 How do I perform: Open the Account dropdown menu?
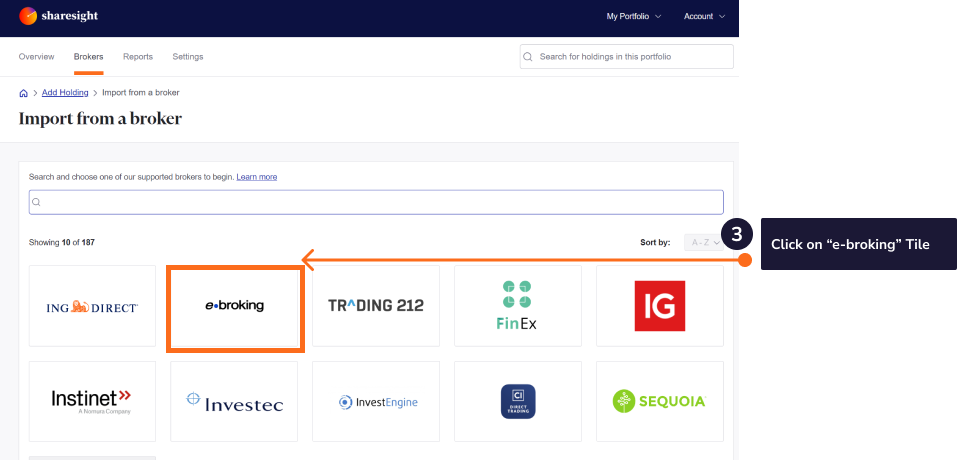pos(704,16)
